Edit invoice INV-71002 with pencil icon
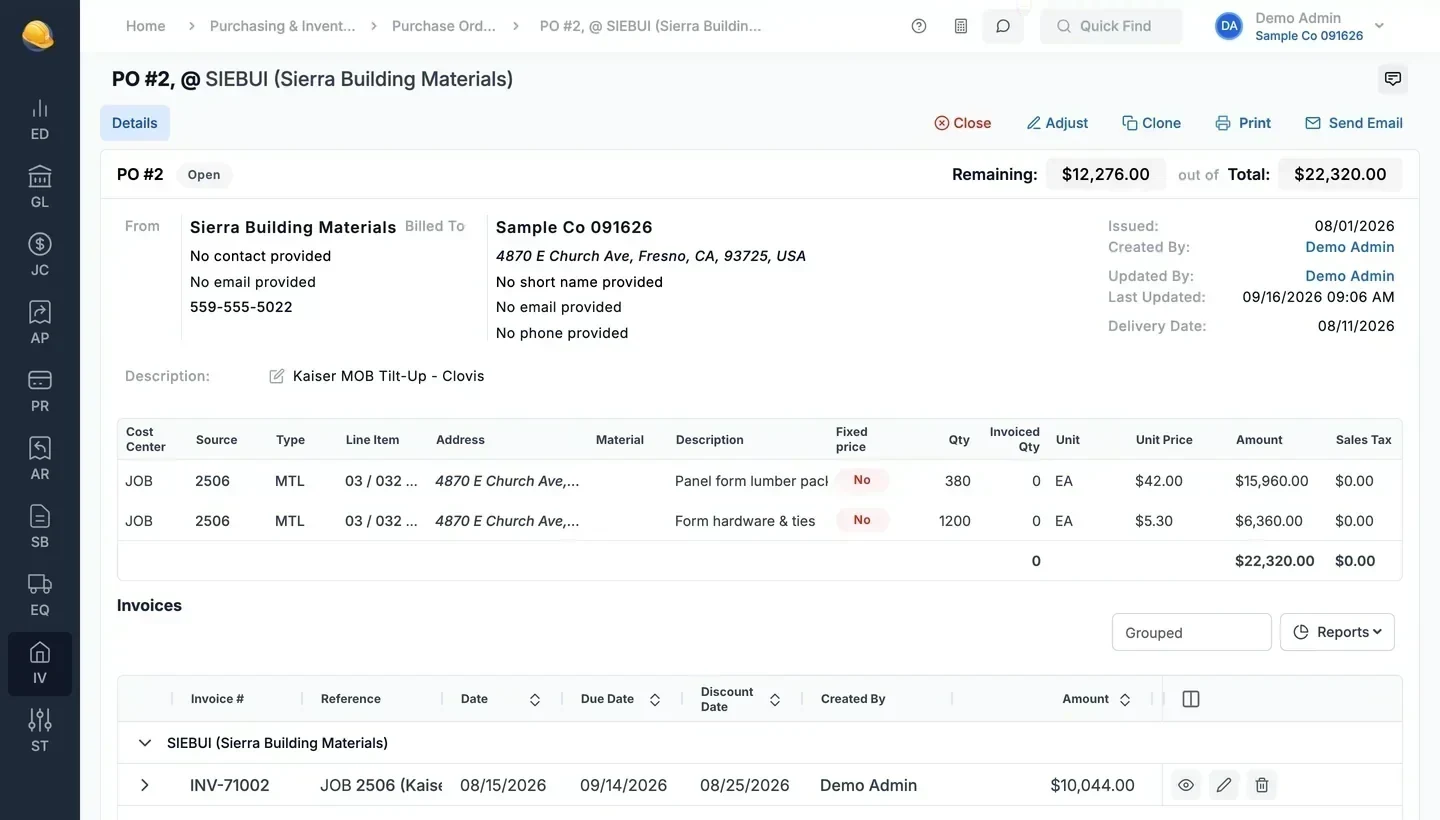The image size is (1440, 820). coord(1224,785)
